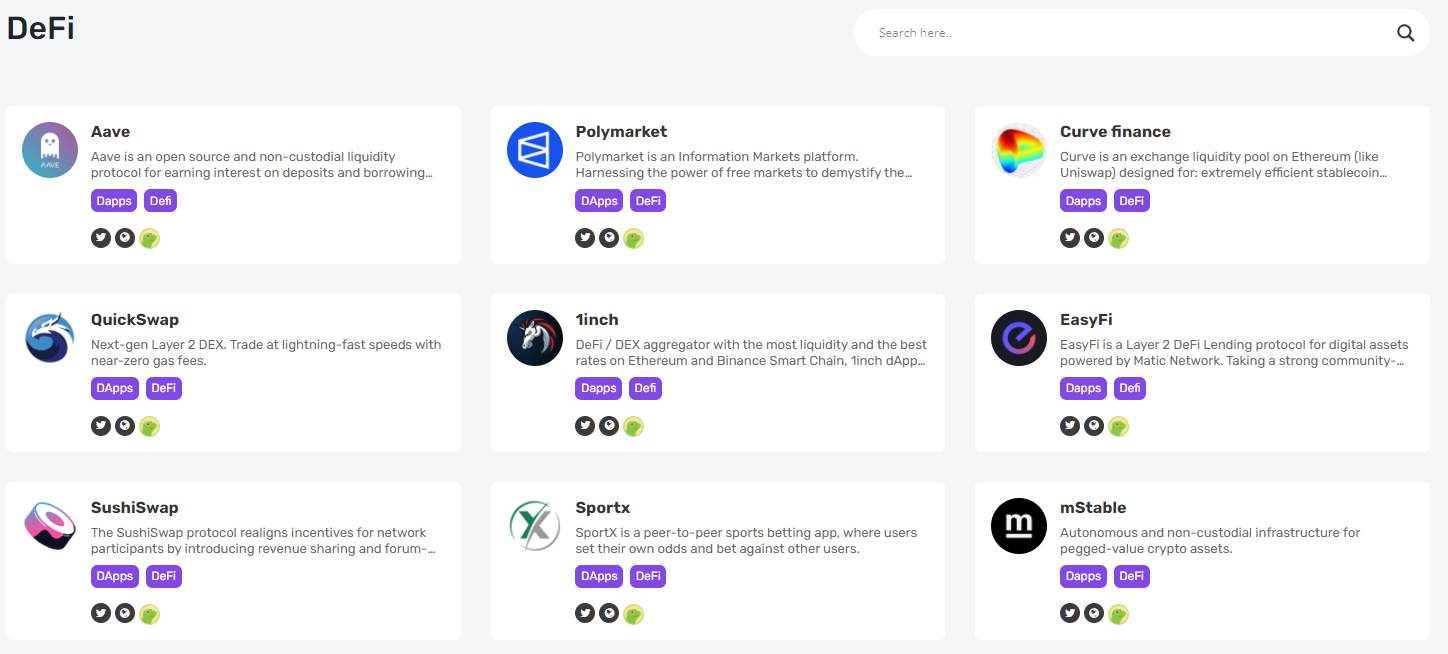Select the Defi tag on 1inch card
Image resolution: width=1448 pixels, height=654 pixels.
tap(645, 389)
